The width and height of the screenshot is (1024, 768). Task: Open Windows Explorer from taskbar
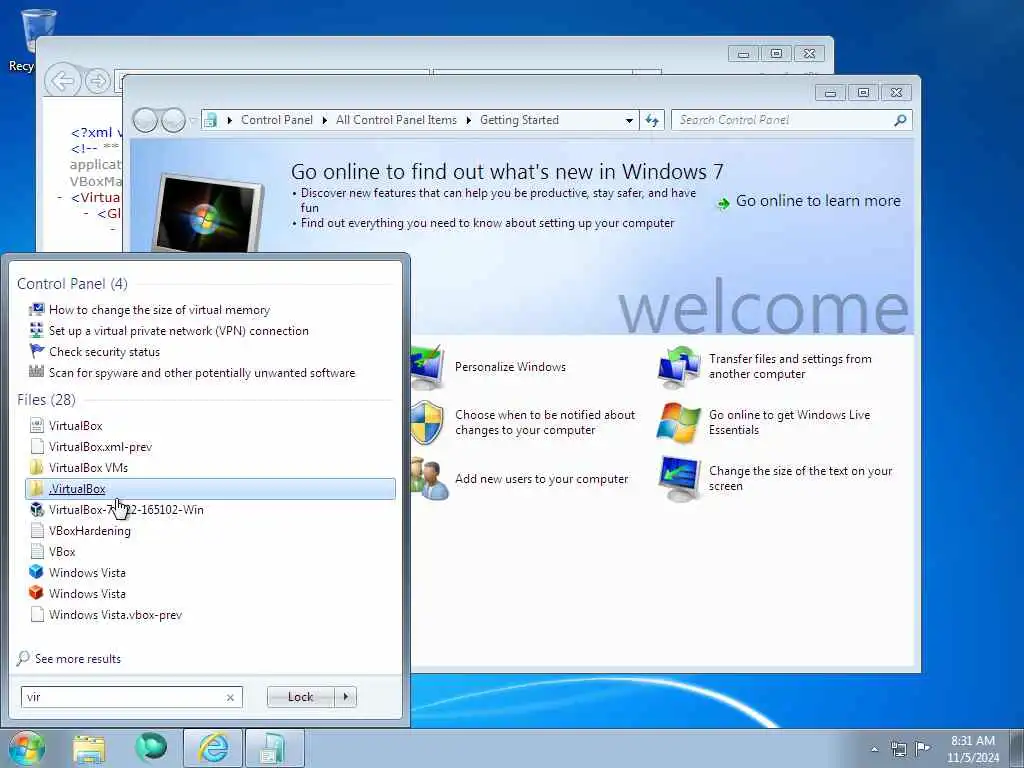pyautogui.click(x=89, y=748)
